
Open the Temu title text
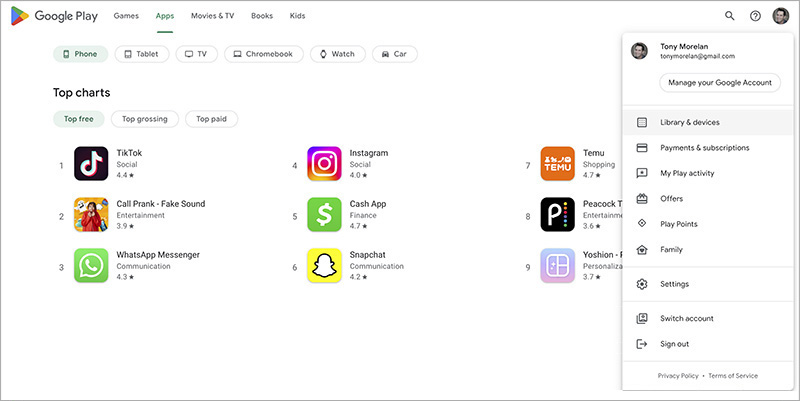click(594, 153)
